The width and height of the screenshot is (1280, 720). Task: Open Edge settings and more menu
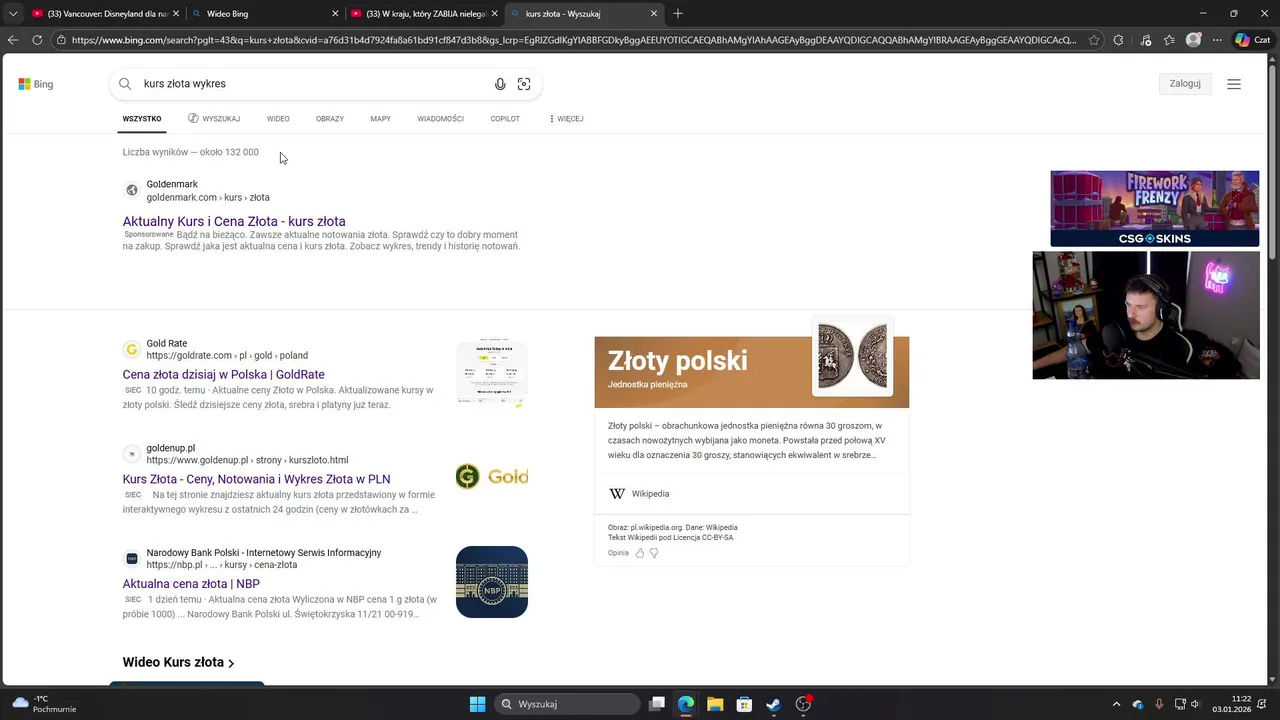(1217, 40)
